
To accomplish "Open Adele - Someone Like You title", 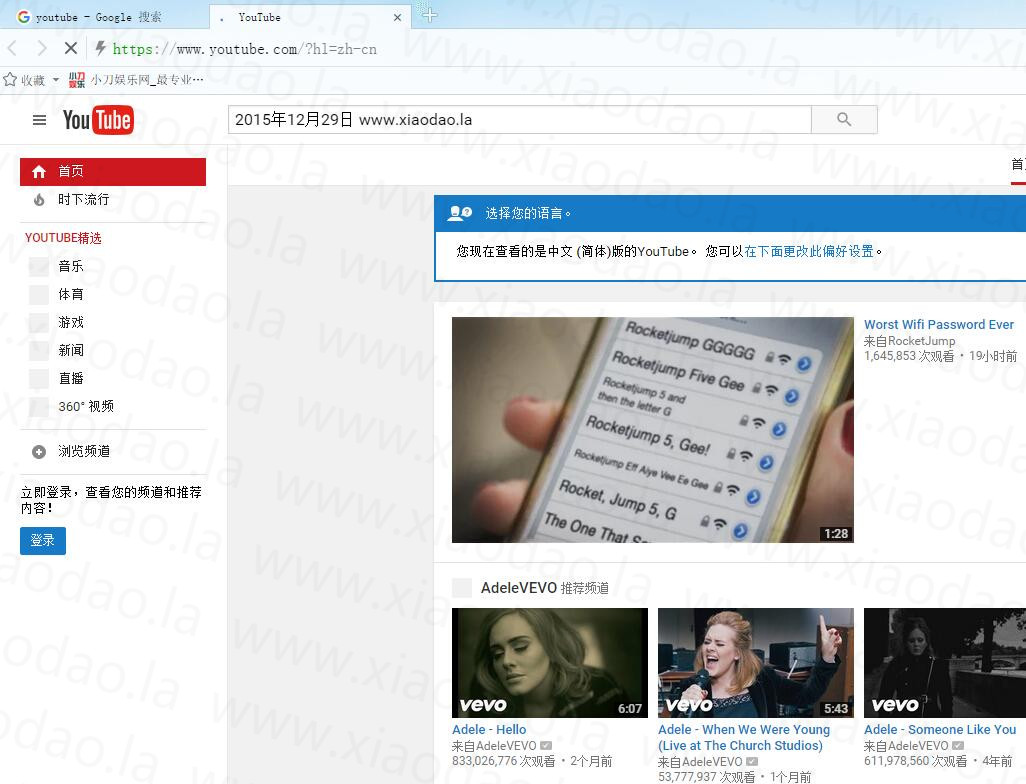I will (x=940, y=730).
